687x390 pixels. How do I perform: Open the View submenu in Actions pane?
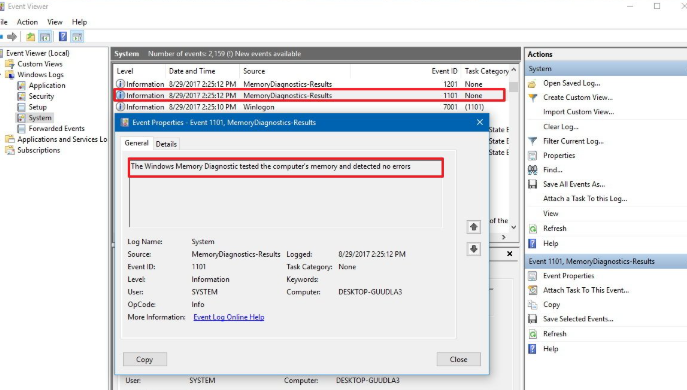pyautogui.click(x=551, y=213)
